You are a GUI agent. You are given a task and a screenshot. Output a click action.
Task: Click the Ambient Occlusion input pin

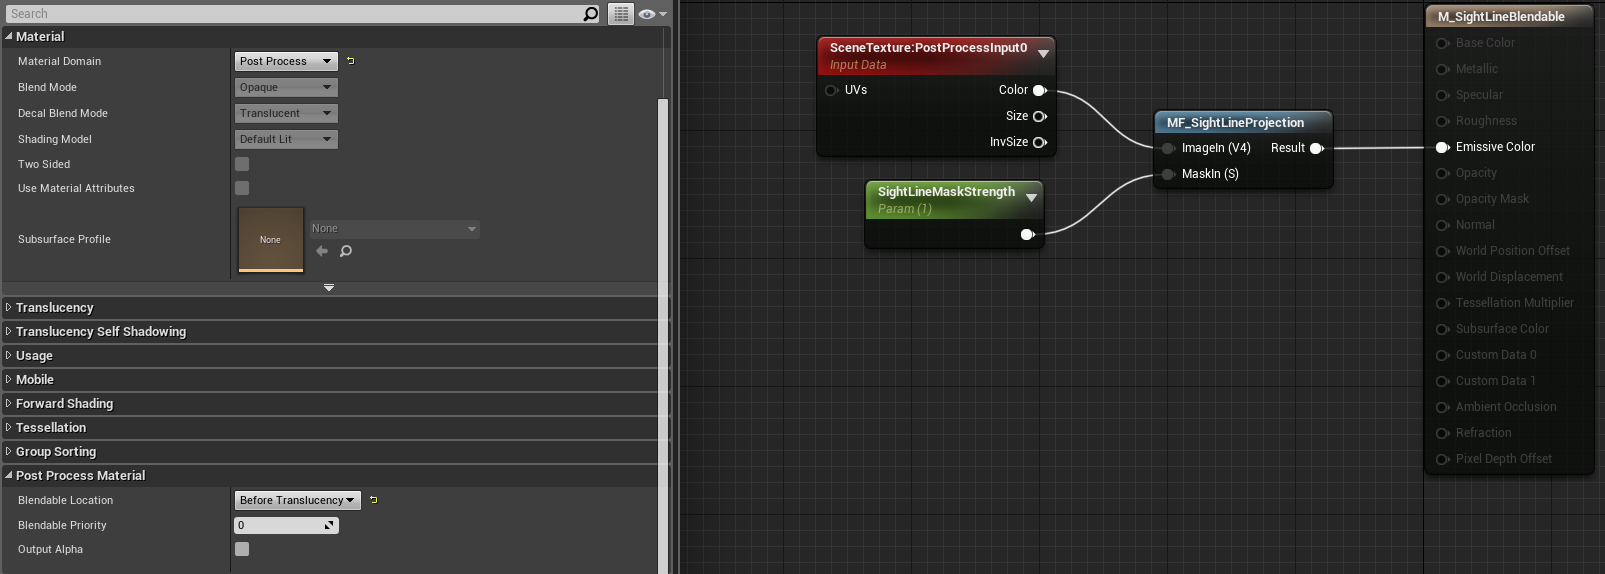1442,407
